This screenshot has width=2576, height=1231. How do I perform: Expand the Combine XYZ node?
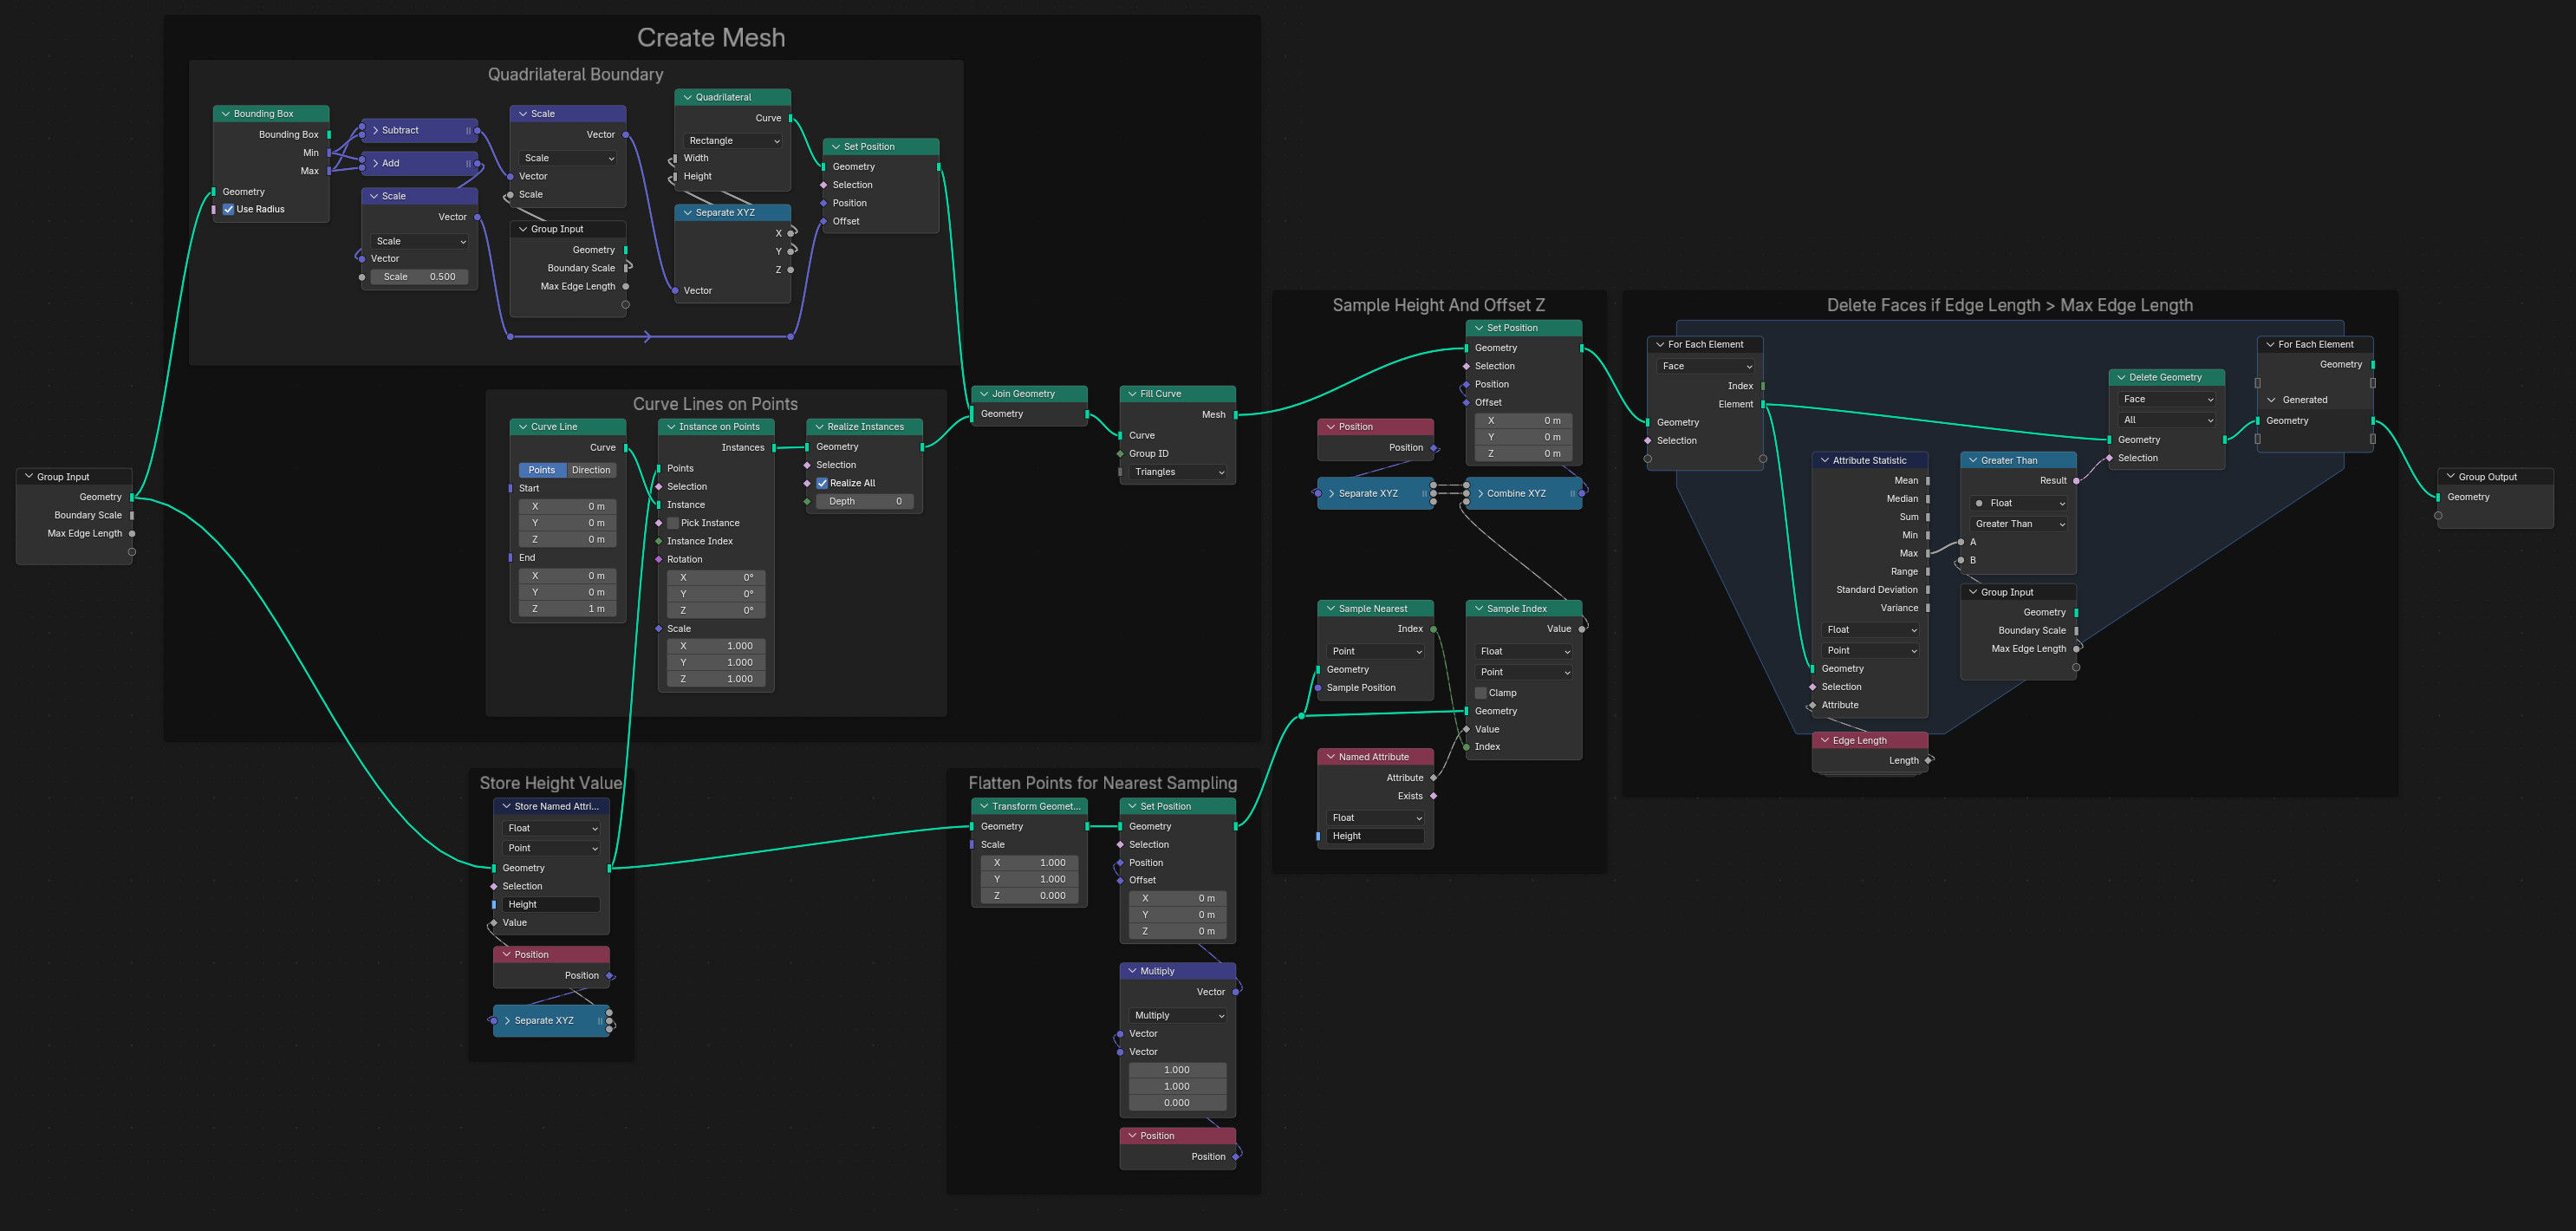1480,494
